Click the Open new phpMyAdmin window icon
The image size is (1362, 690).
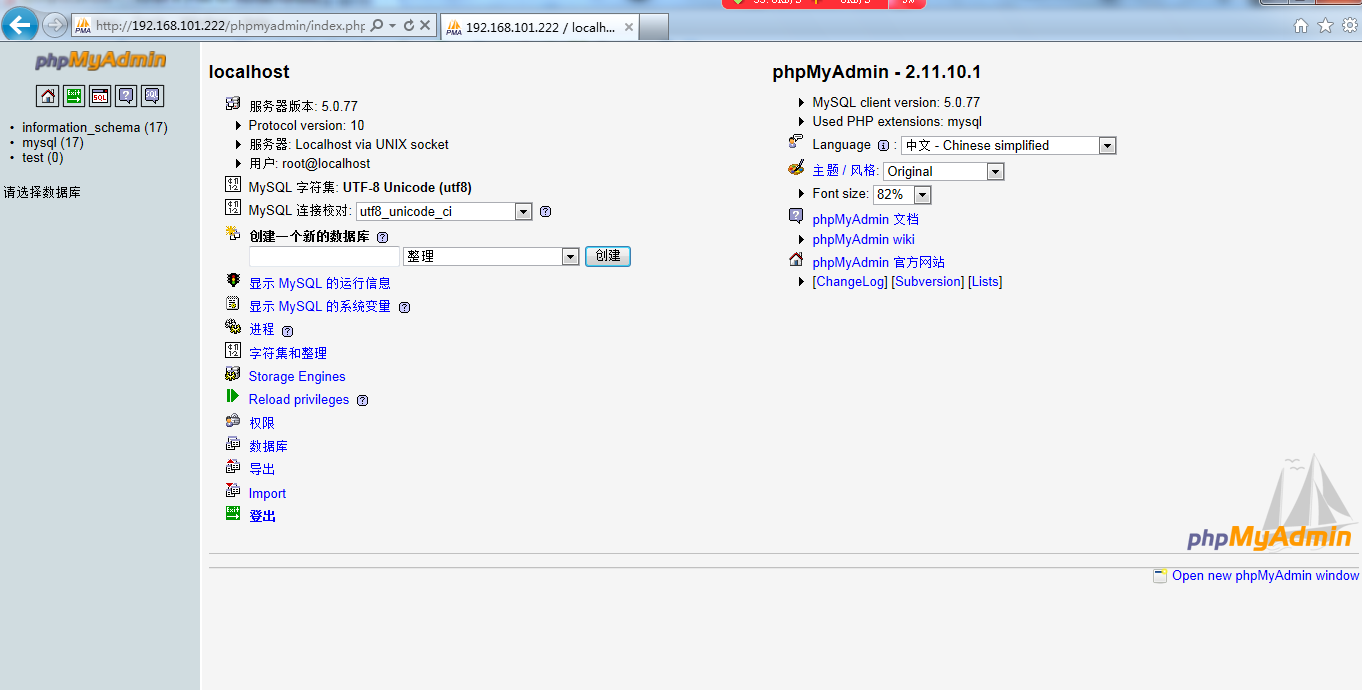coord(1160,576)
